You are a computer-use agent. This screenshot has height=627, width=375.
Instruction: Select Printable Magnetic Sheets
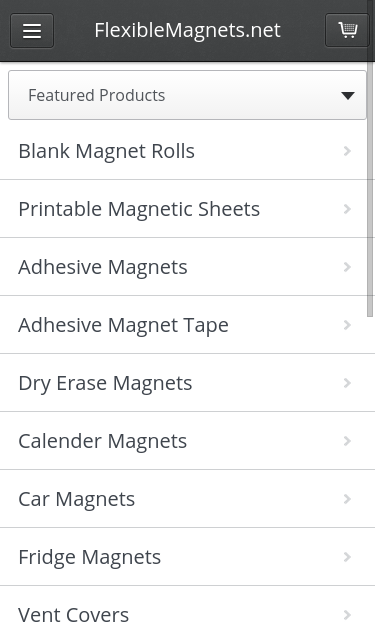(187, 209)
